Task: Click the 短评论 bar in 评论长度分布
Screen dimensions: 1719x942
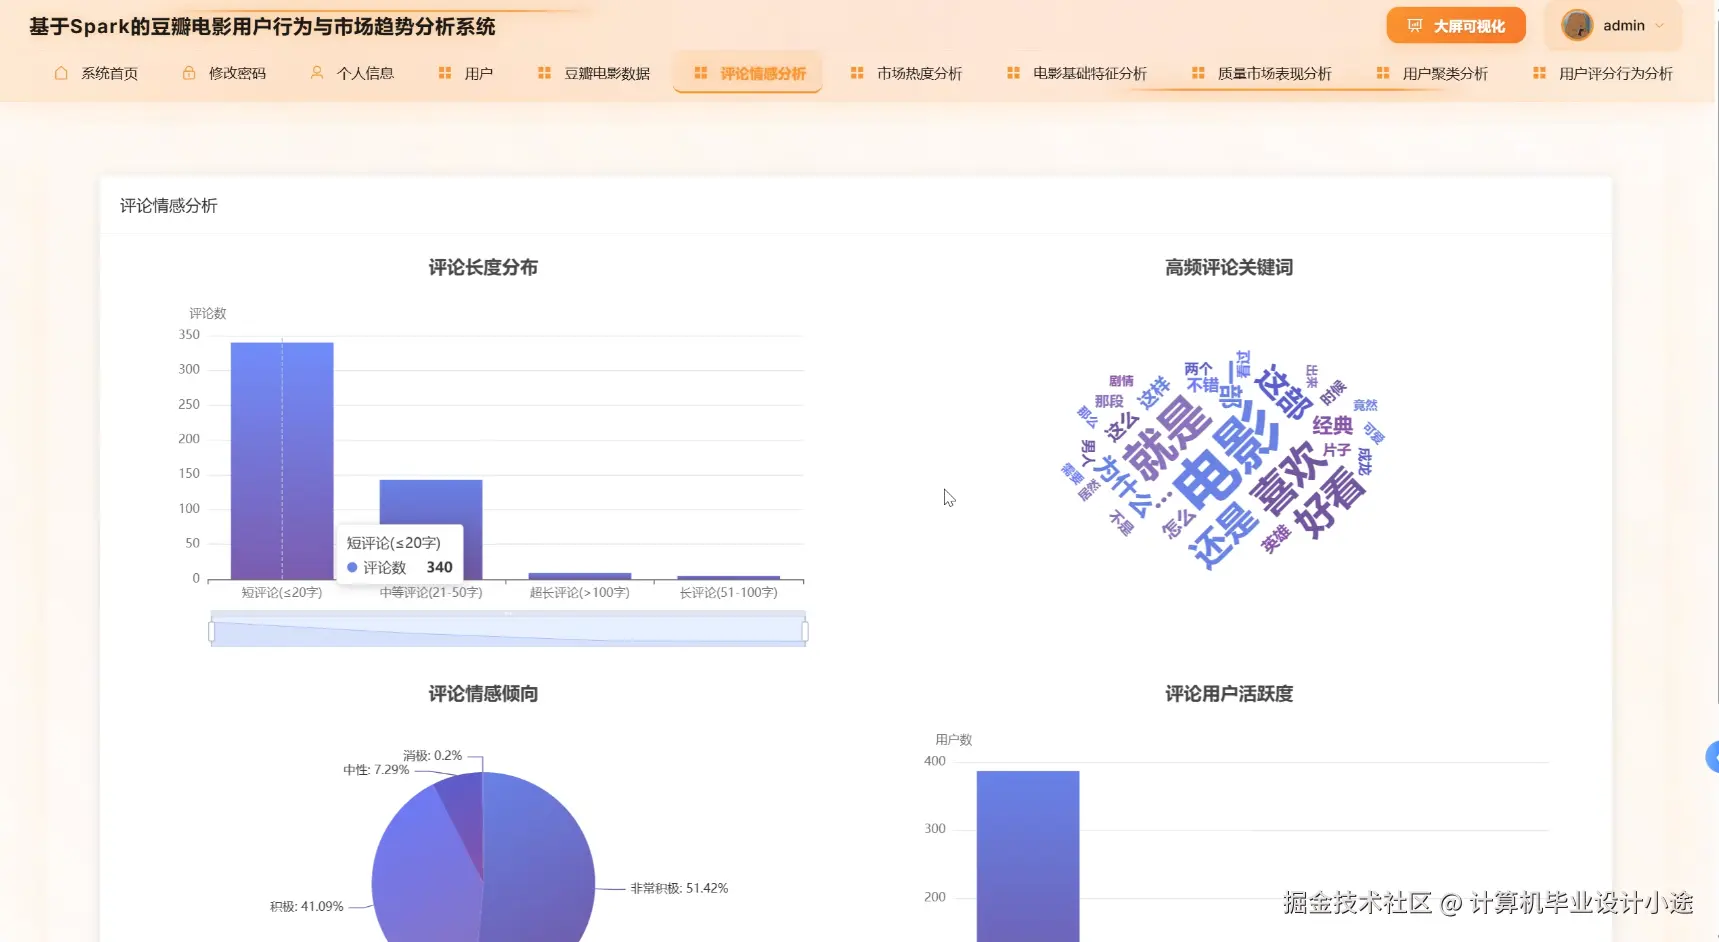Action: point(281,460)
